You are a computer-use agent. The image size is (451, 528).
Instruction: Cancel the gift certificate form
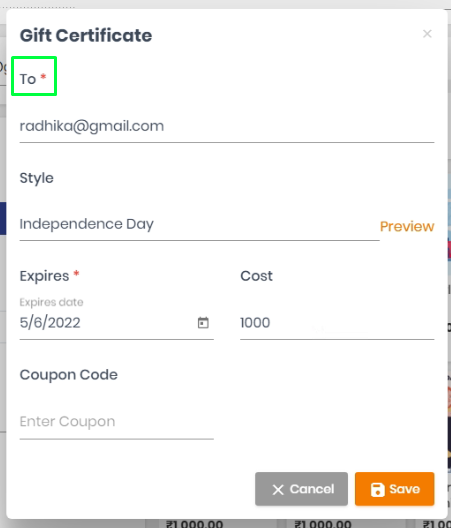pyautogui.click(x=301, y=489)
